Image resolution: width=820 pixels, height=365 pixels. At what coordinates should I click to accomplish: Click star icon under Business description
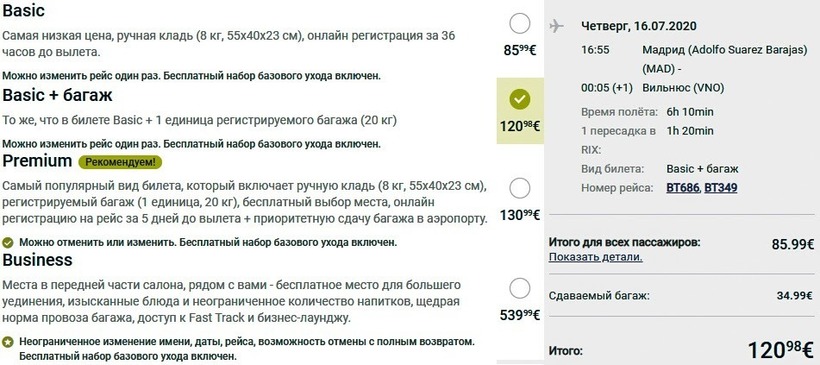(x=7, y=342)
